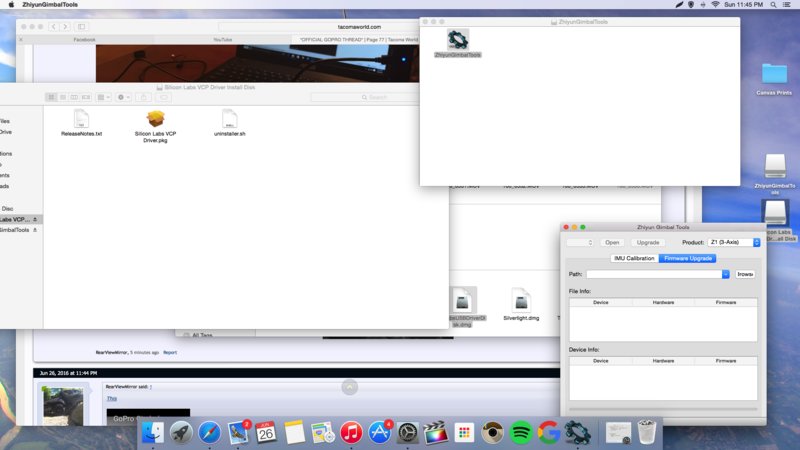
Task: Open the Product dropdown showing Z1 (3-Axis)
Action: click(x=734, y=242)
